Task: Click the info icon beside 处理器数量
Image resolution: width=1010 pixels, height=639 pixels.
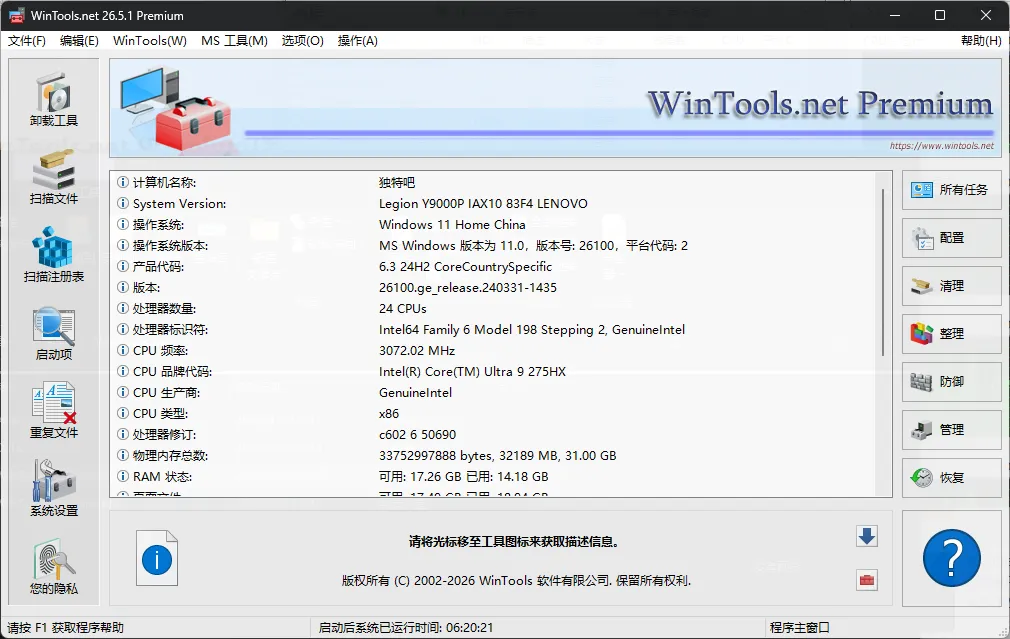Action: [x=122, y=309]
